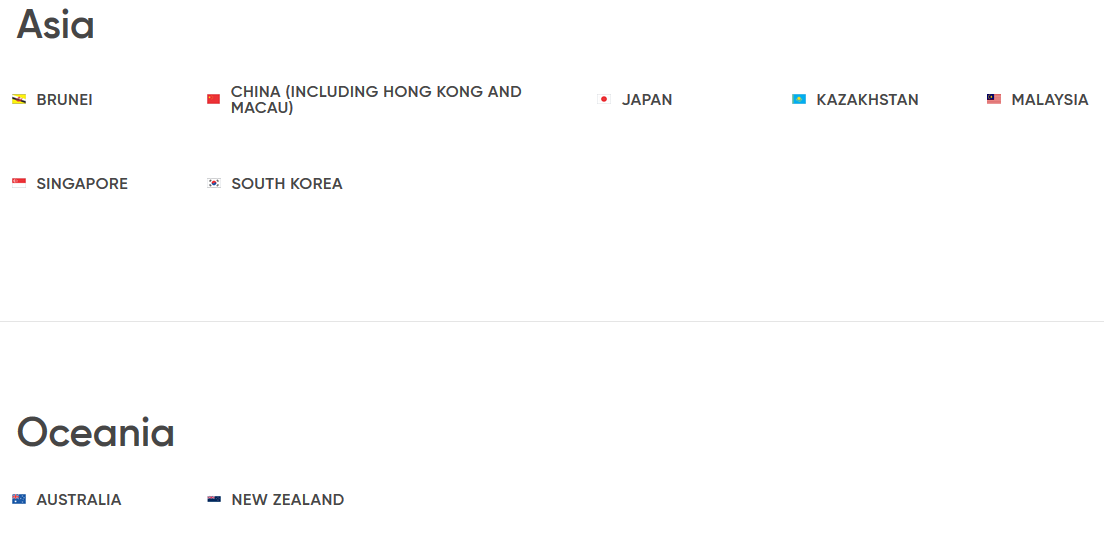Select Australia under Oceania
This screenshot has height=541, width=1104.
(x=79, y=499)
